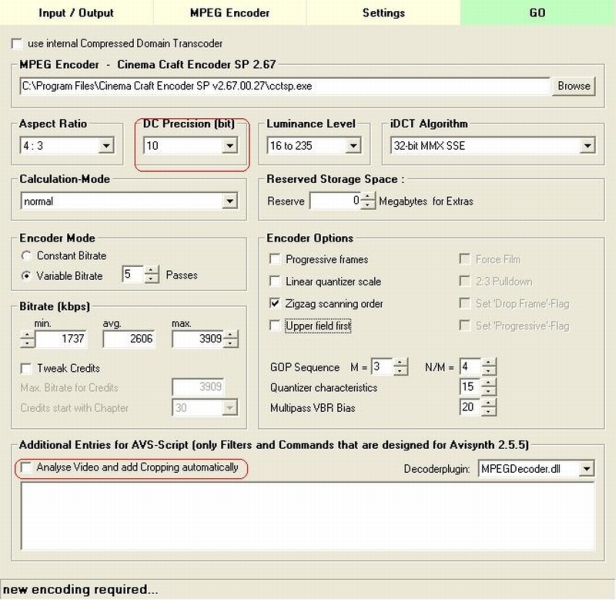Select Constant Bitrate radio button
The width and height of the screenshot is (616, 600).
point(26,256)
